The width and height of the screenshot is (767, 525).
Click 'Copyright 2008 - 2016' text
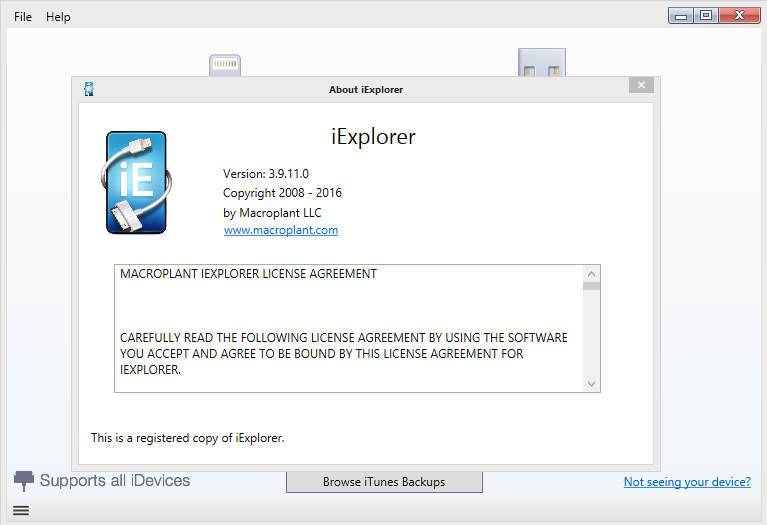(282, 193)
